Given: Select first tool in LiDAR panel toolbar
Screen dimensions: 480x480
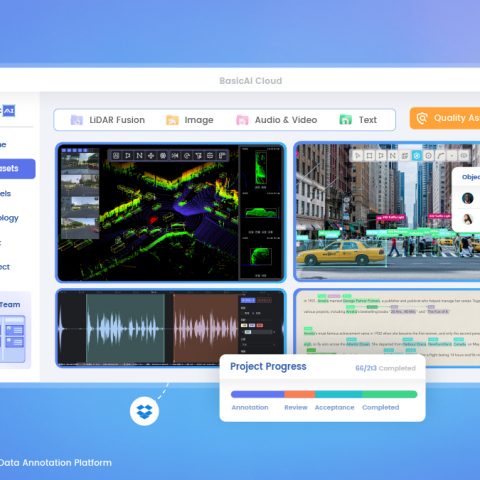Looking at the screenshot, I should click(116, 156).
